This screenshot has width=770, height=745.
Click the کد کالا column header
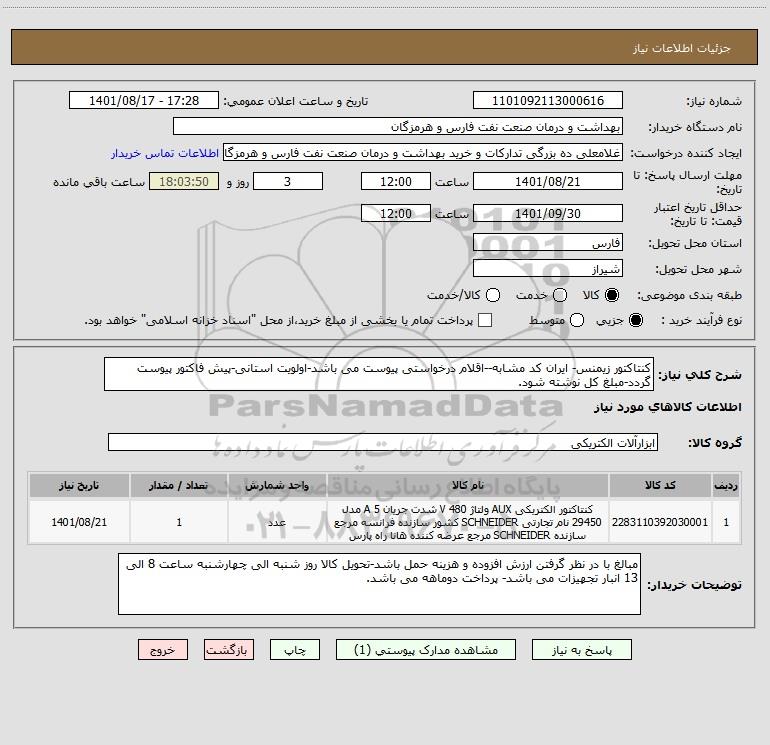(x=660, y=485)
